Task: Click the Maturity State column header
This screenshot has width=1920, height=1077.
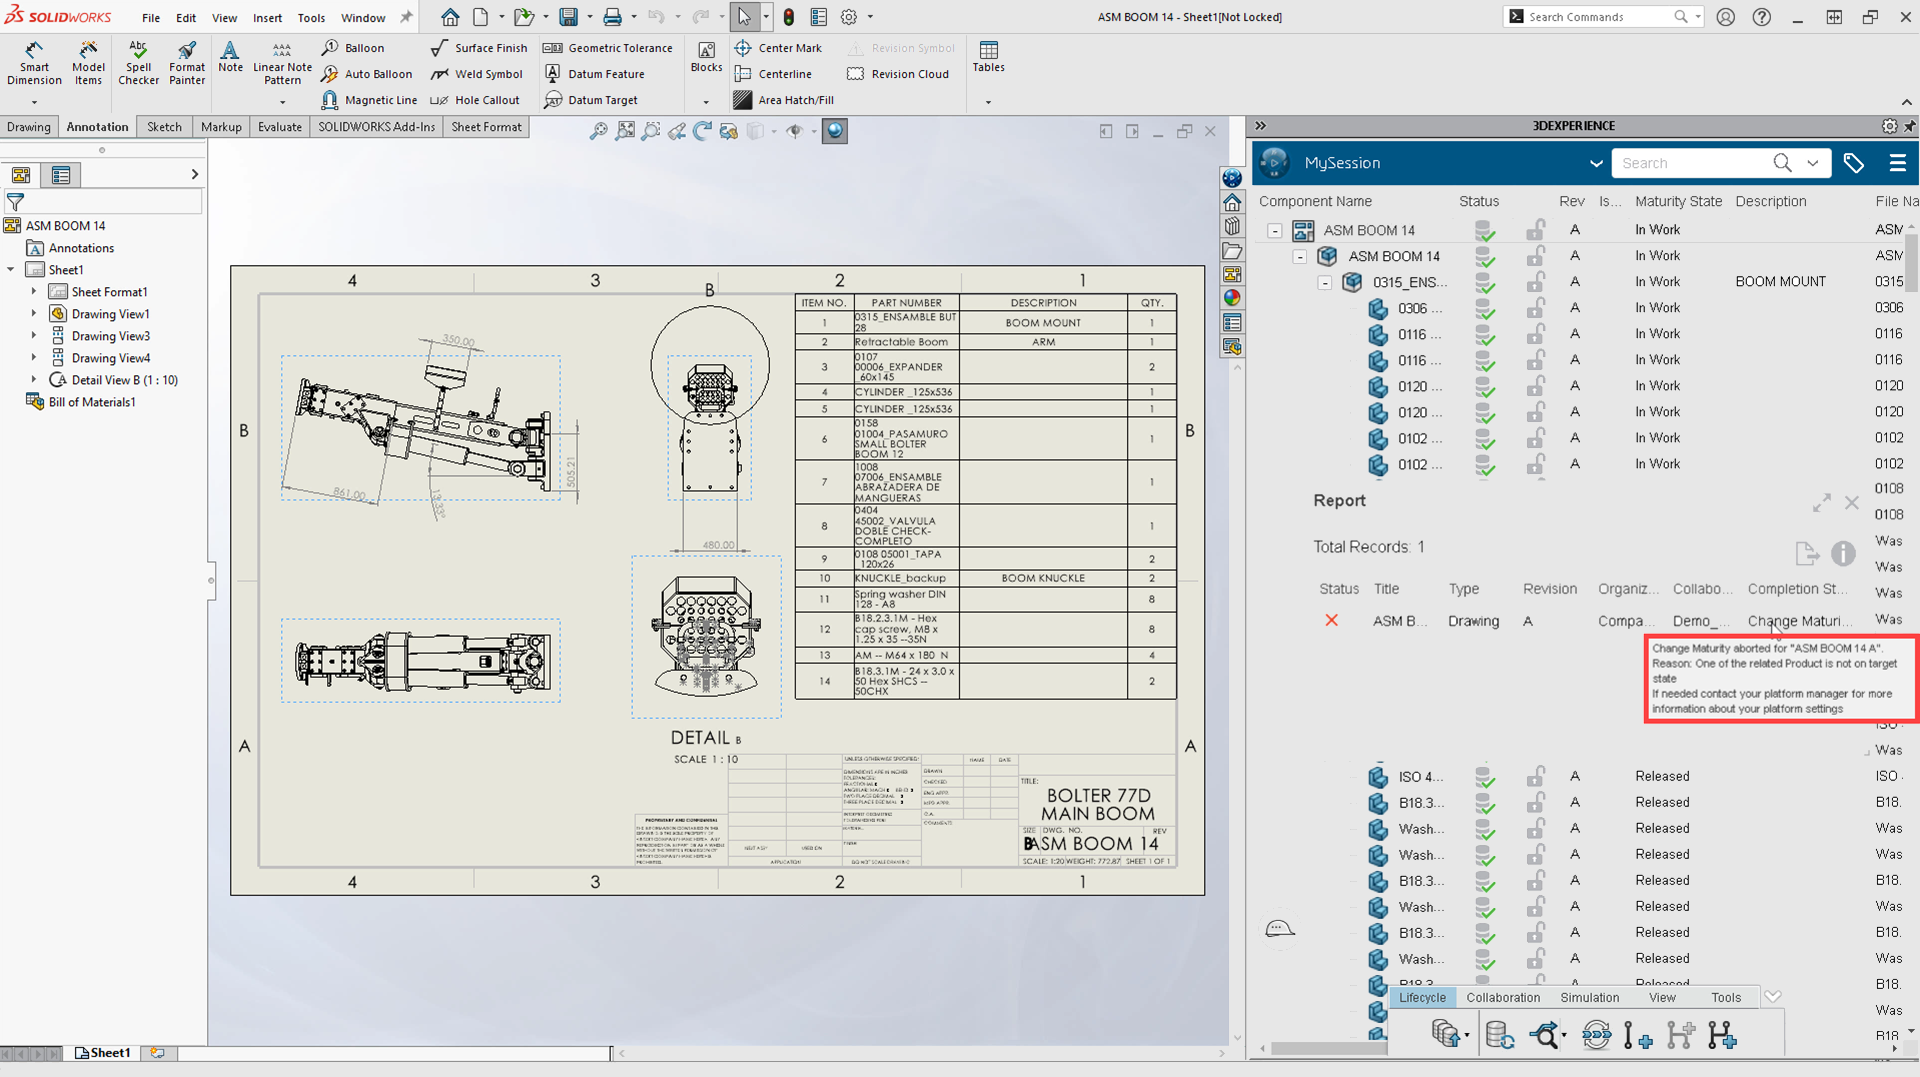Action: click(1678, 201)
